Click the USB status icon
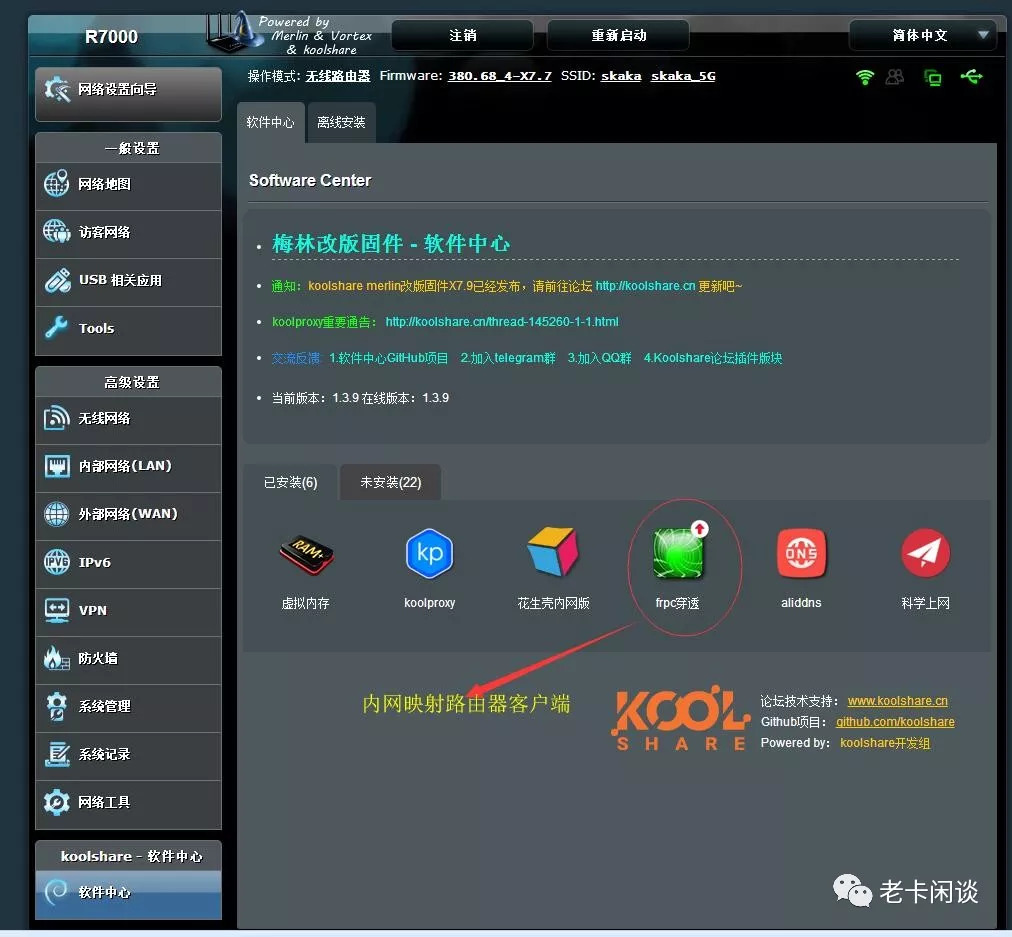 tap(971, 77)
